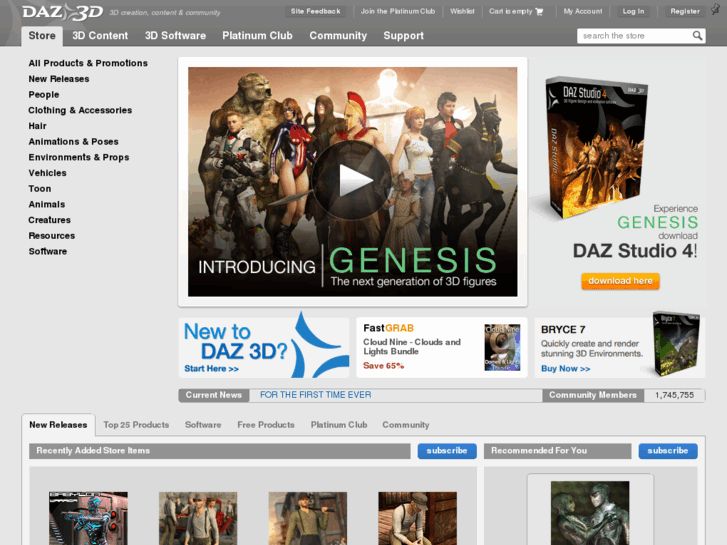Open the Support menu
The image size is (727, 545).
coord(403,36)
